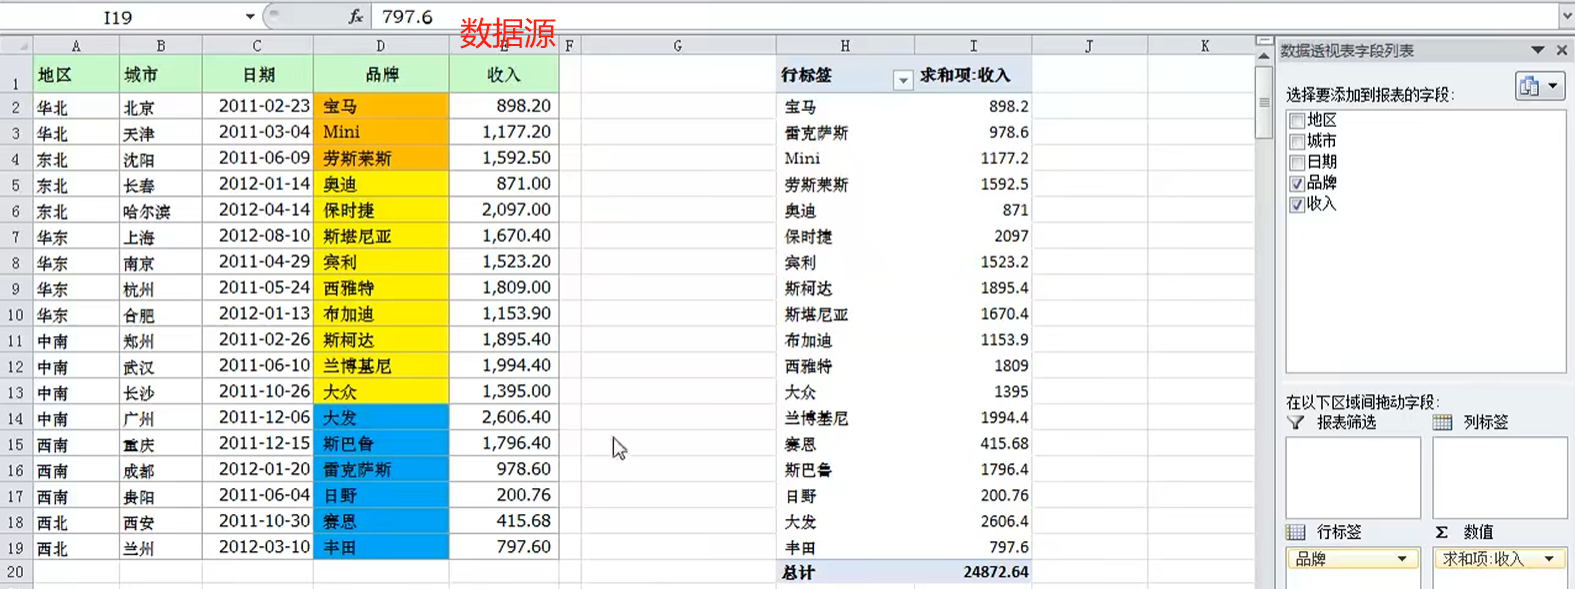Screen dimensions: 1575x589
Task: Open the Name Box dropdown arrow
Action: click(x=250, y=16)
